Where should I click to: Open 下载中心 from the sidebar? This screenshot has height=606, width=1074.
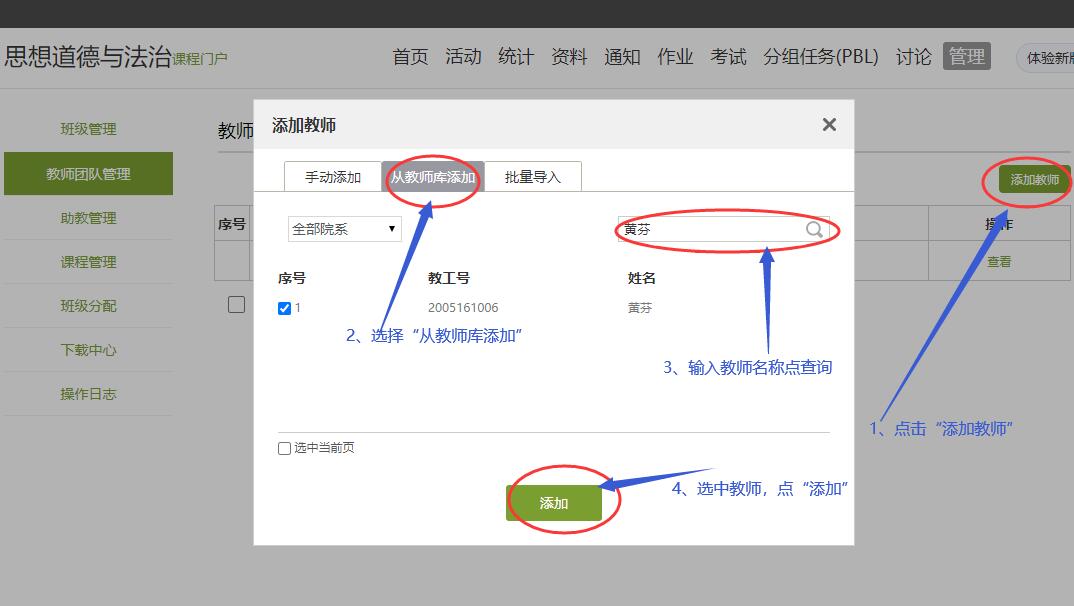point(88,350)
